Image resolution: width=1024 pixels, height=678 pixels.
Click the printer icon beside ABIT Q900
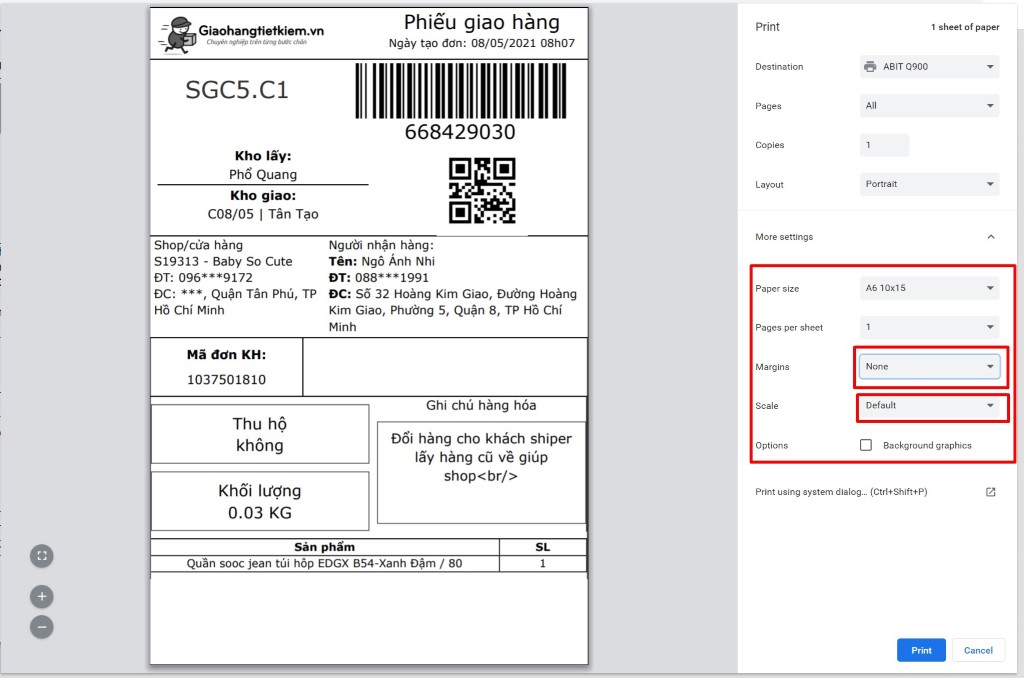(x=871, y=67)
